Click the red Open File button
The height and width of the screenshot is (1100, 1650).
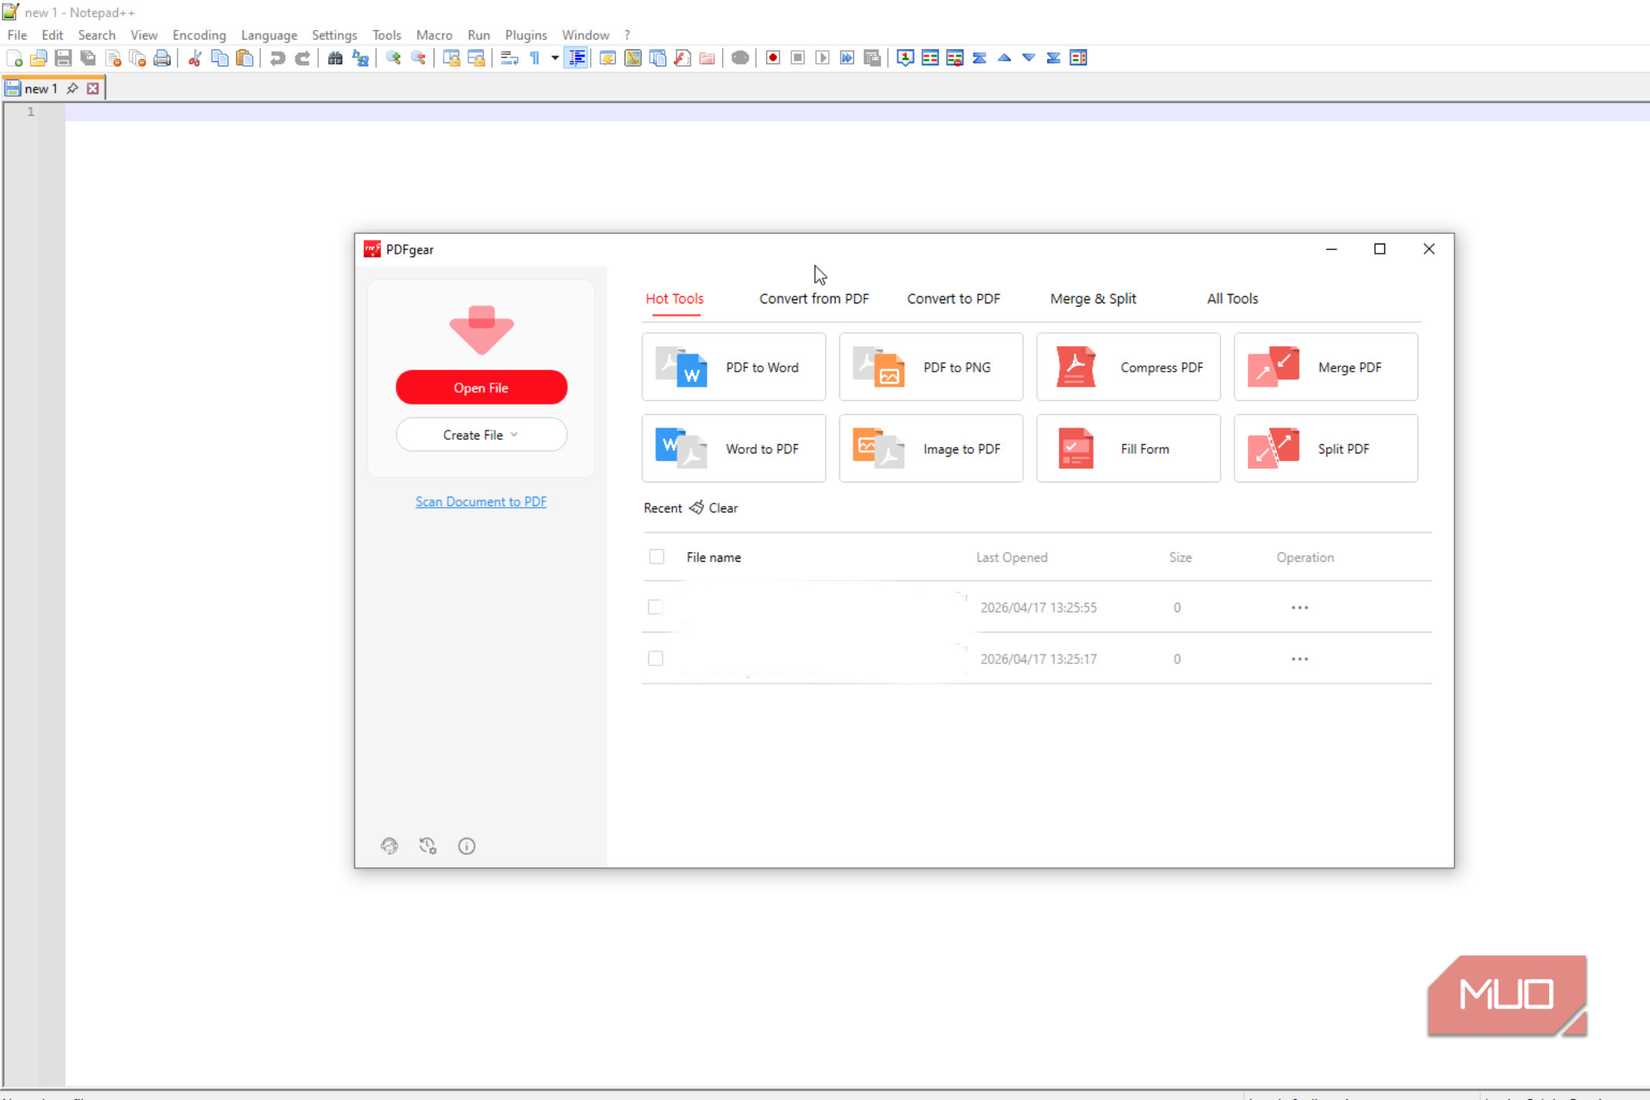tap(481, 388)
